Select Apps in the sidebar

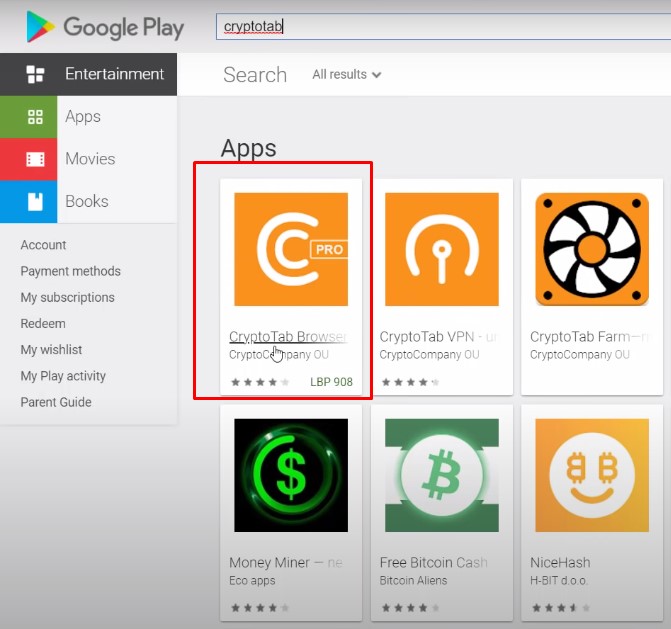(89, 117)
